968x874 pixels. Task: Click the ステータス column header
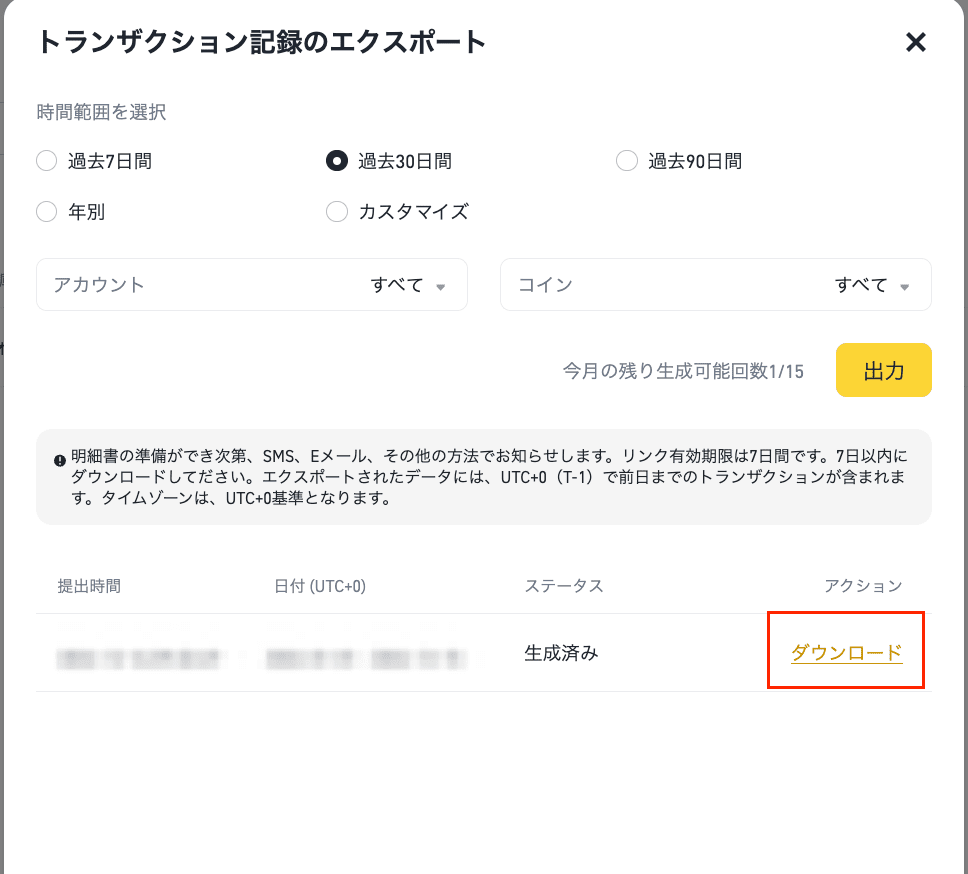(x=564, y=586)
